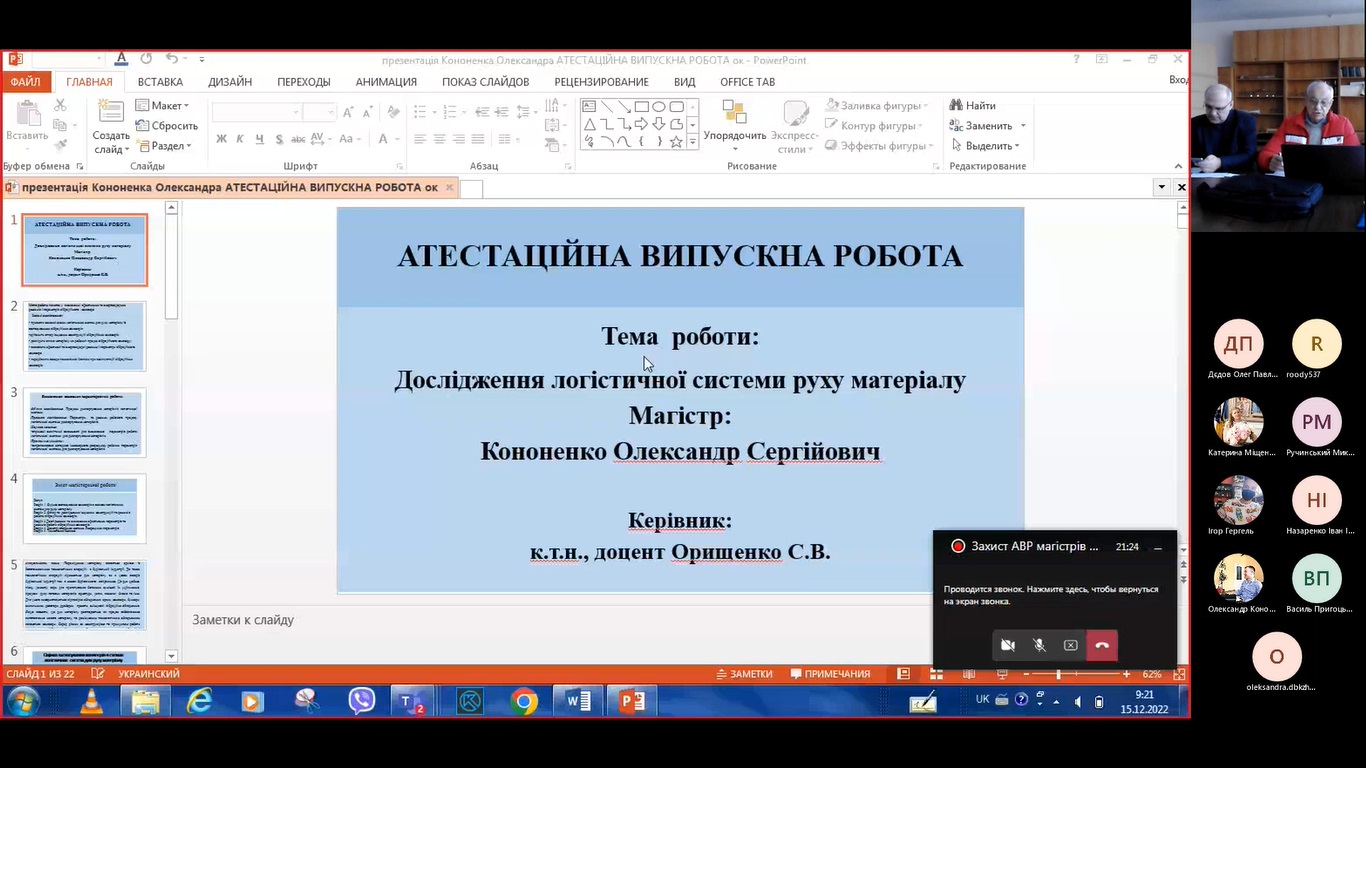The height and width of the screenshot is (870, 1366).
Task: Switch to the OFFICE TAB ribbon tab
Action: point(747,82)
